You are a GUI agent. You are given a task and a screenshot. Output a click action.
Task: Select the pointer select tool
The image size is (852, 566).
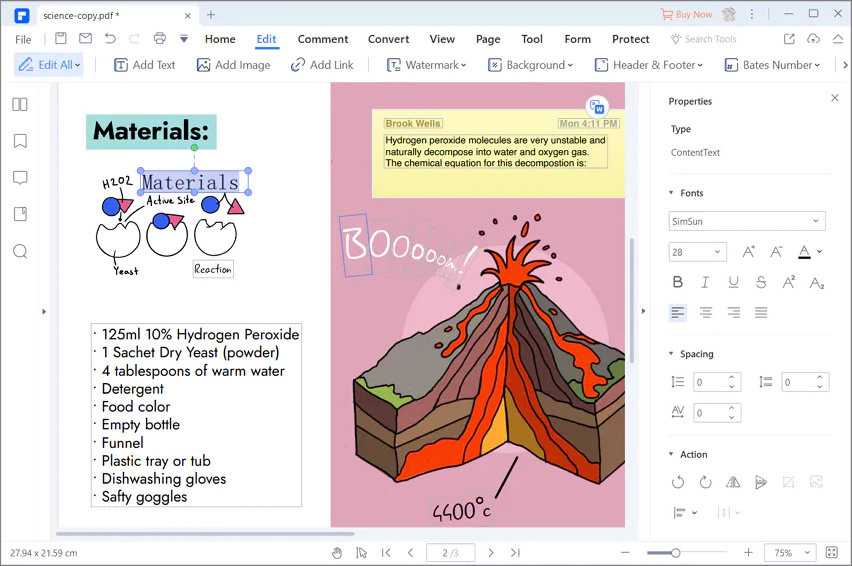(x=361, y=553)
